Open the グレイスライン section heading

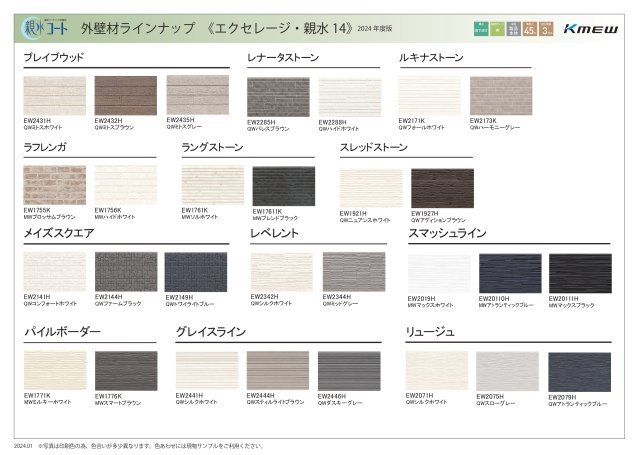pyautogui.click(x=210, y=331)
